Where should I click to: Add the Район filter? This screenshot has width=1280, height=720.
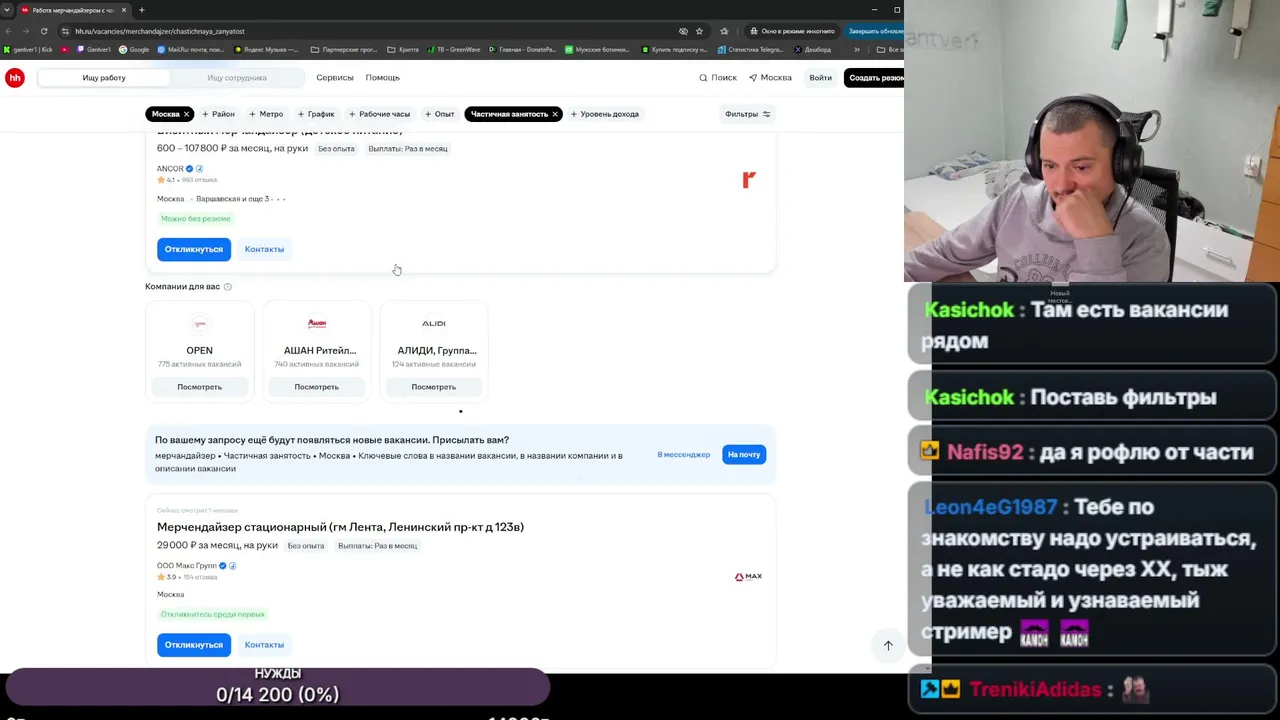(x=218, y=114)
